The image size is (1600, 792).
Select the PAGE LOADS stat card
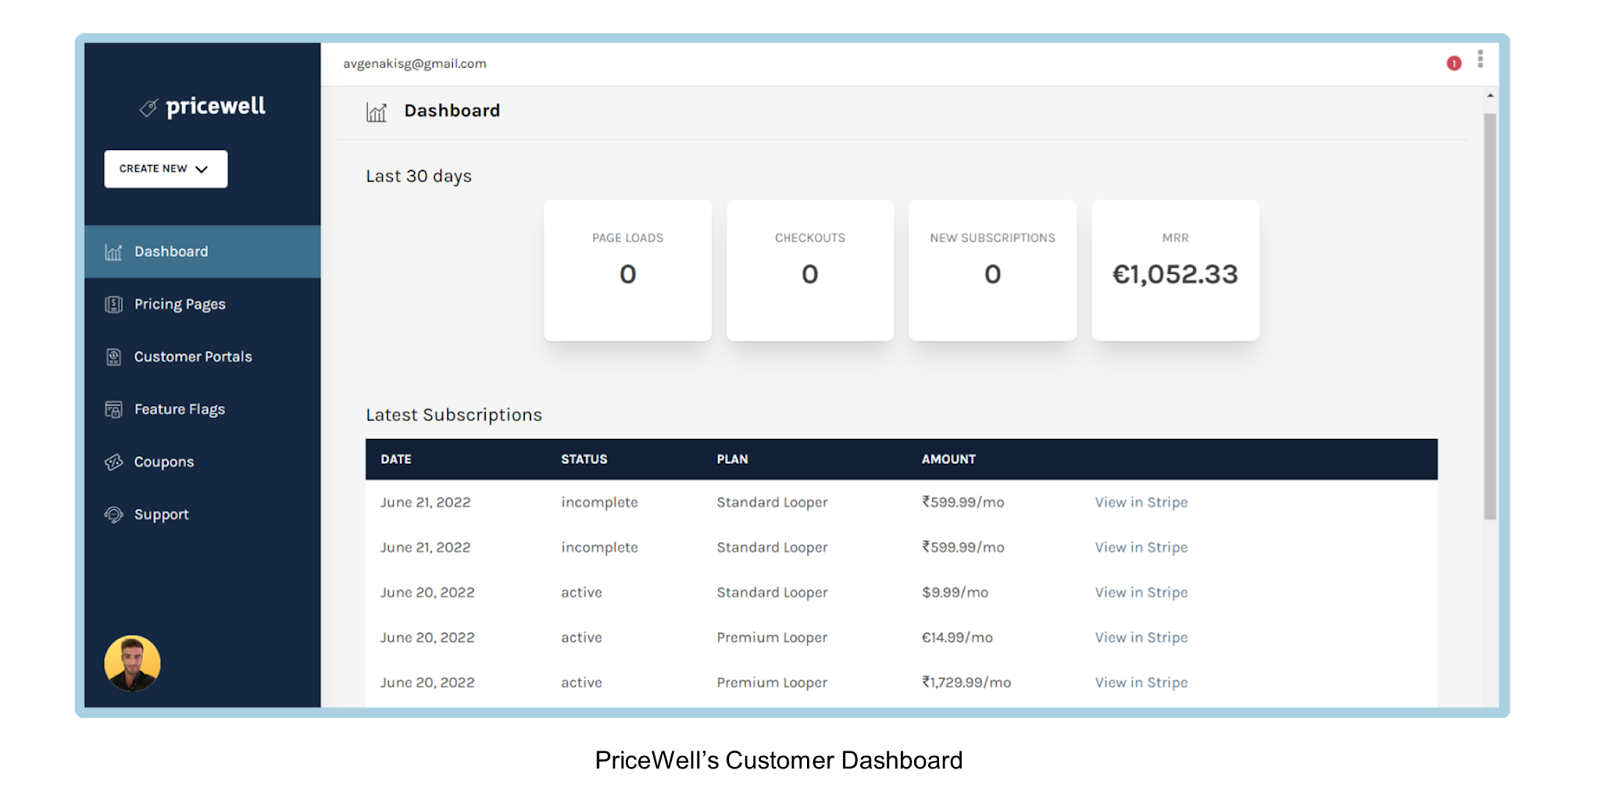coord(628,270)
